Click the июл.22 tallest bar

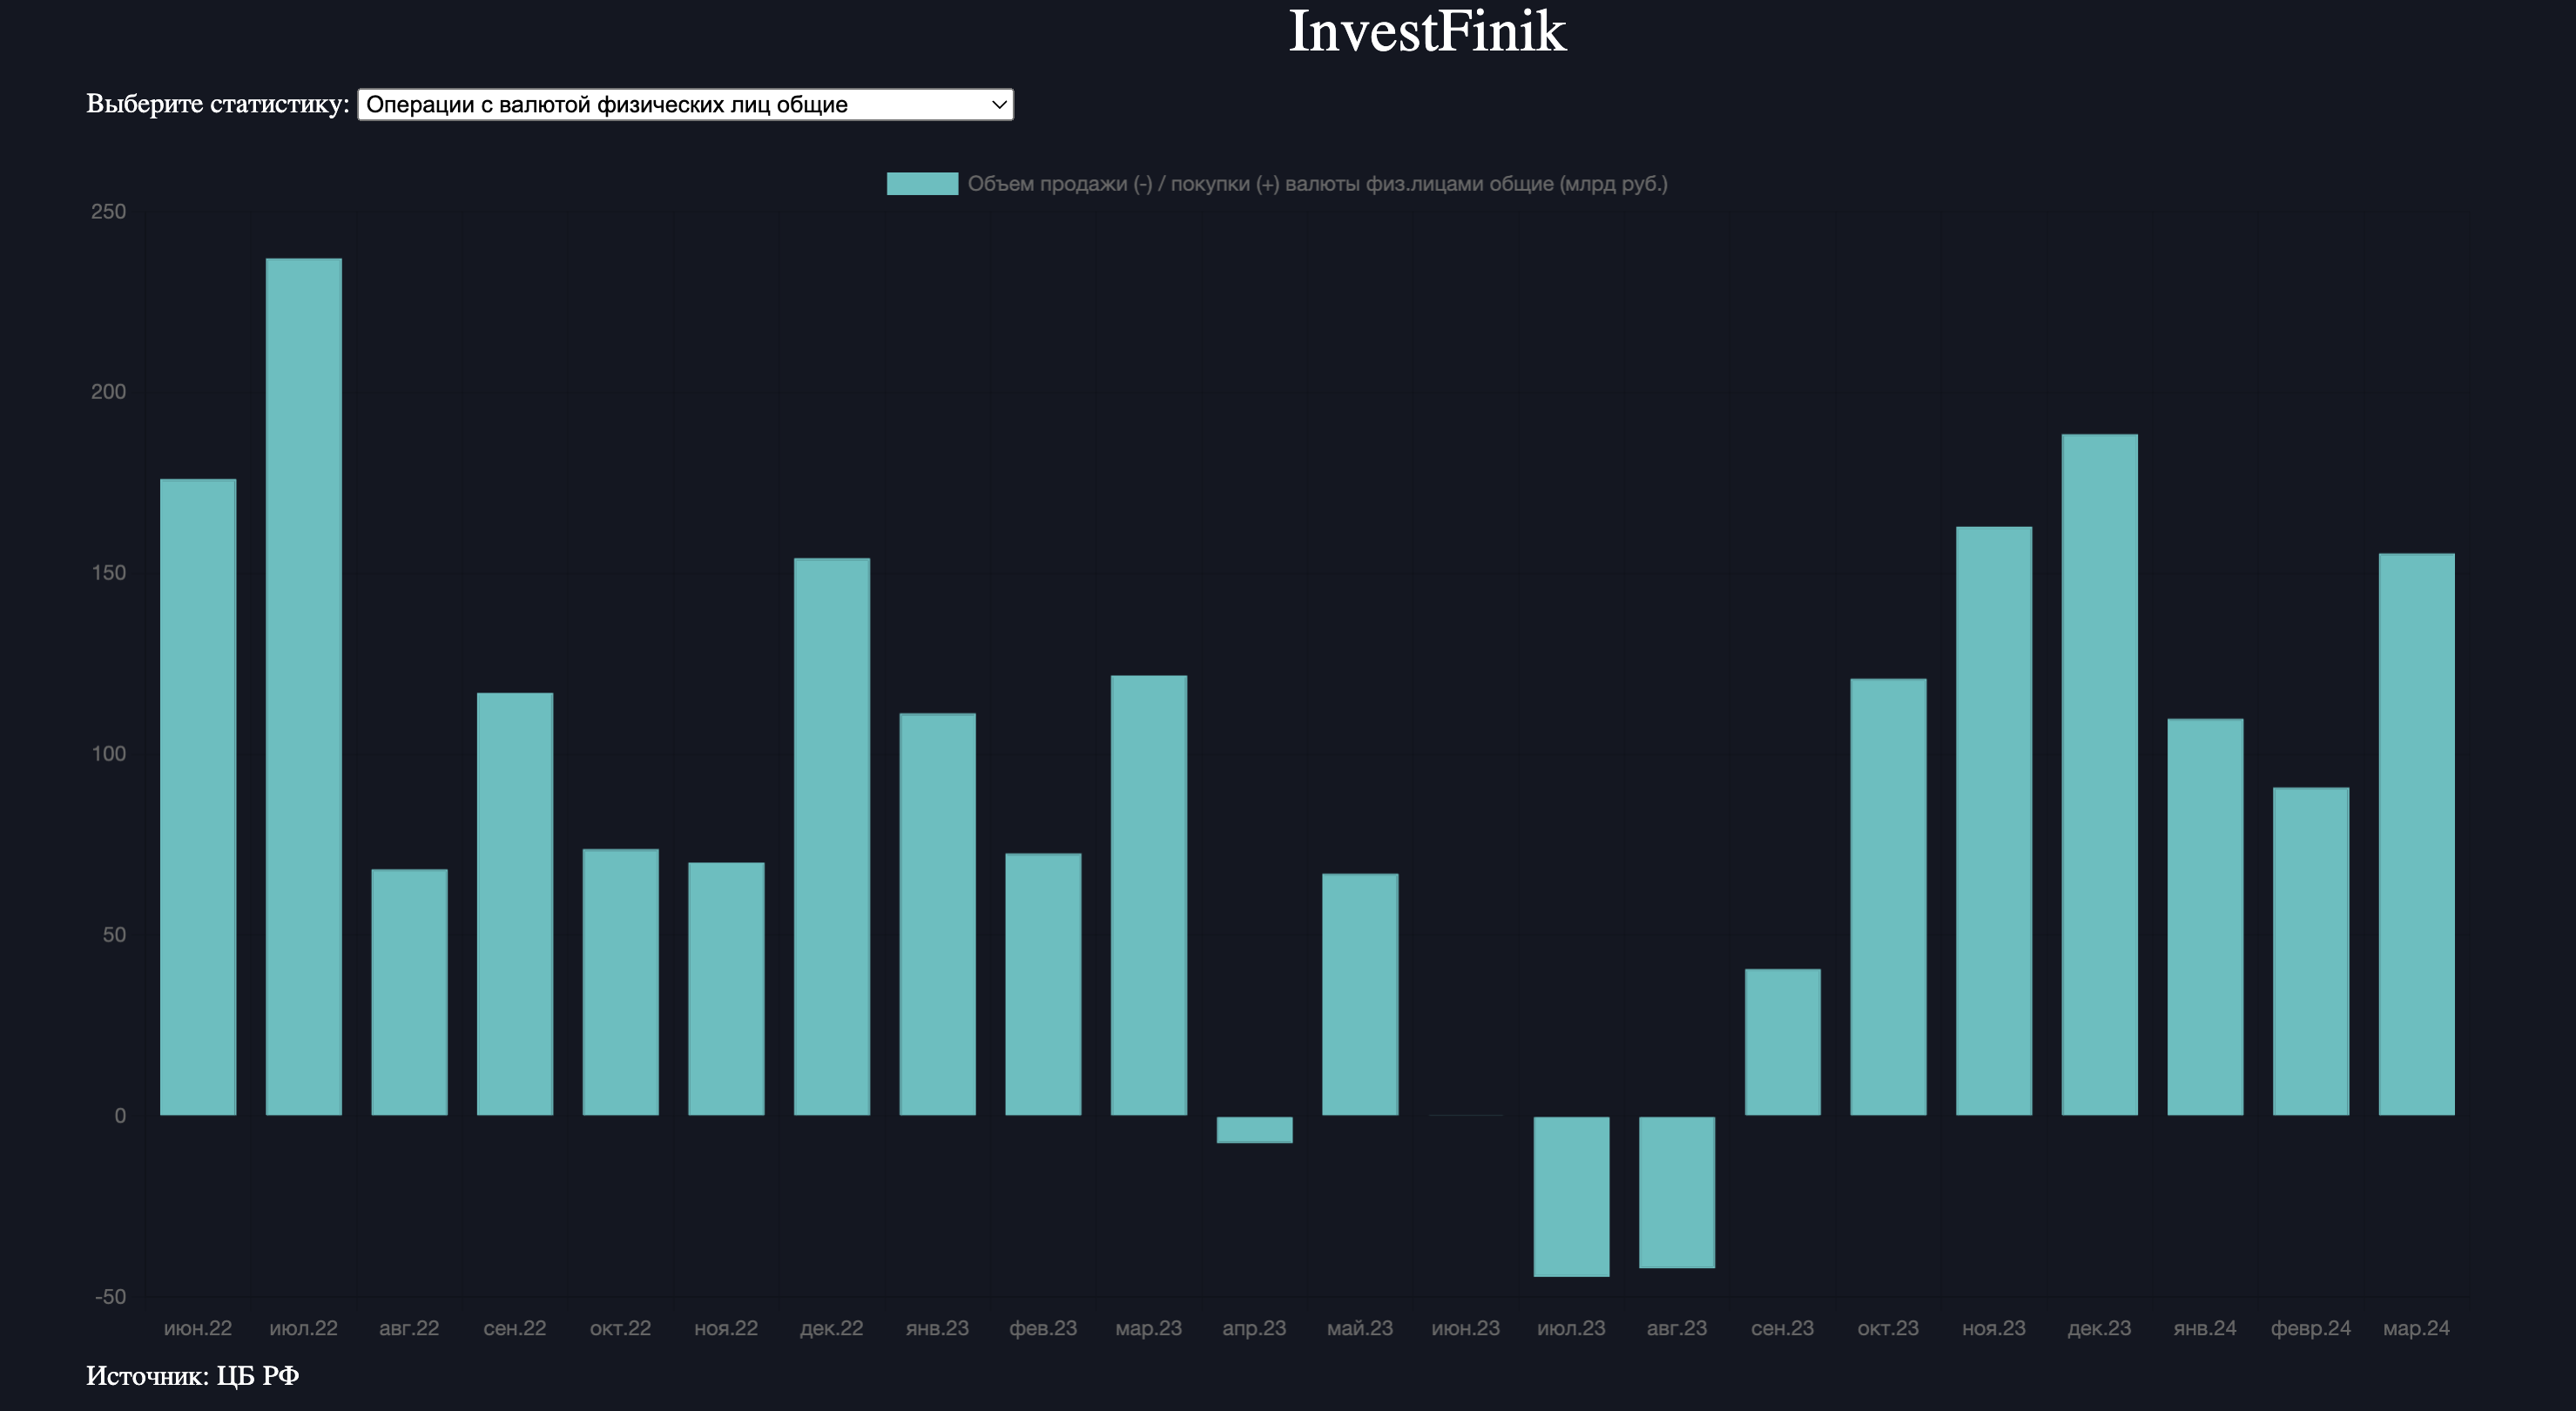[304, 686]
